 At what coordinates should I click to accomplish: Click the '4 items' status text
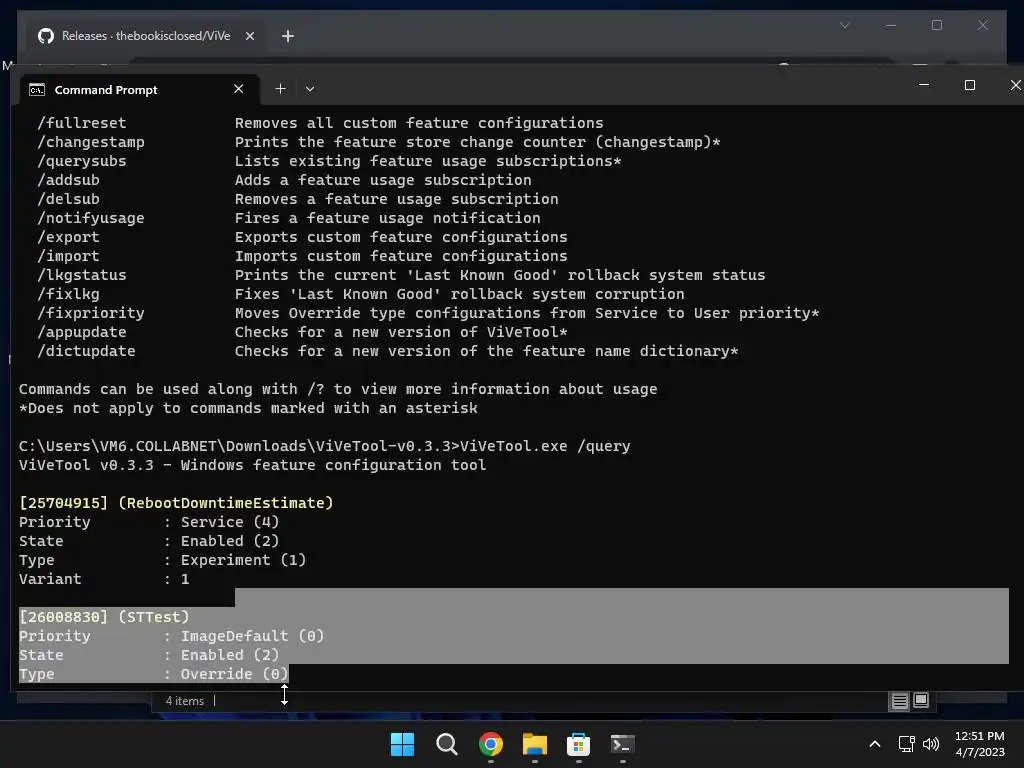(185, 701)
